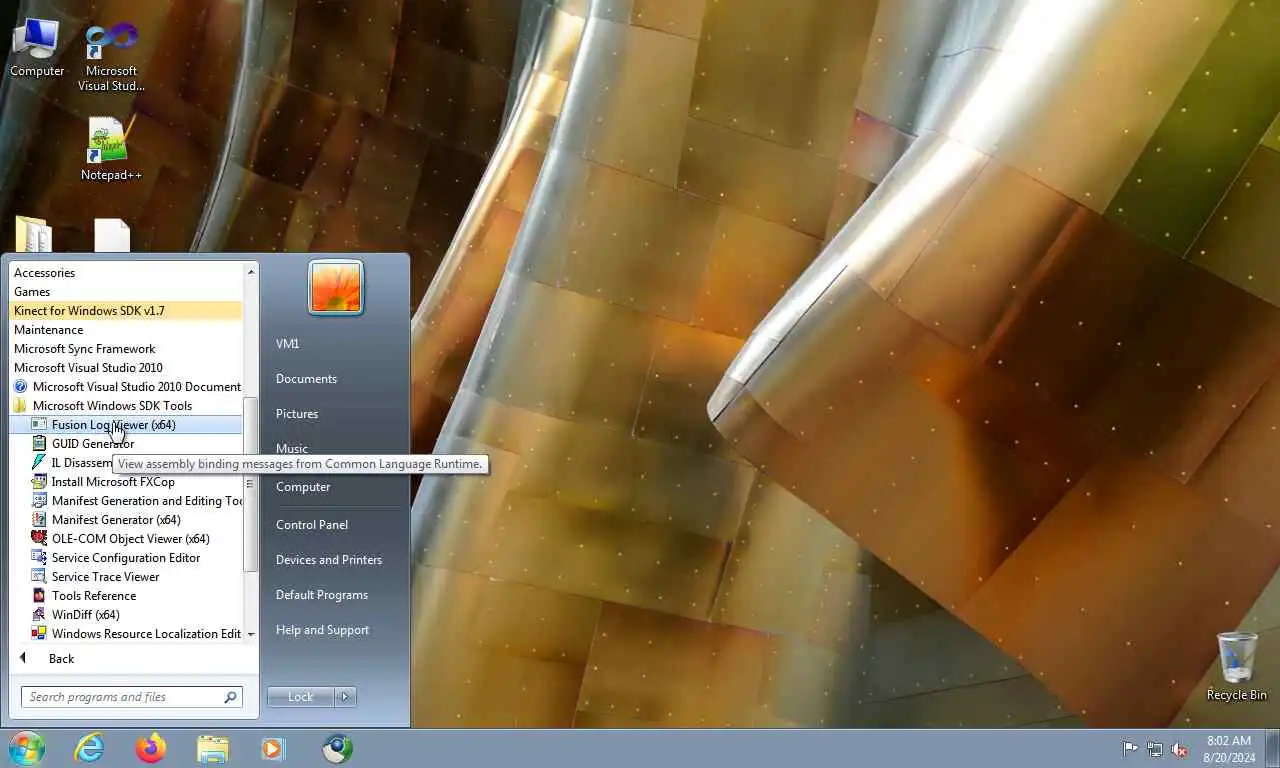Open Windows Media Player from the taskbar
Screen dimensions: 1280x768
click(x=272, y=748)
